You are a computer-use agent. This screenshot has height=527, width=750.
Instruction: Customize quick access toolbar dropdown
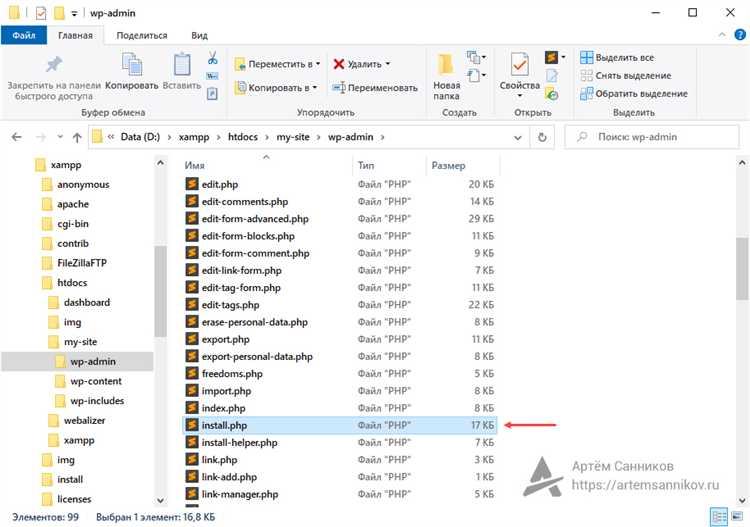(x=74, y=14)
